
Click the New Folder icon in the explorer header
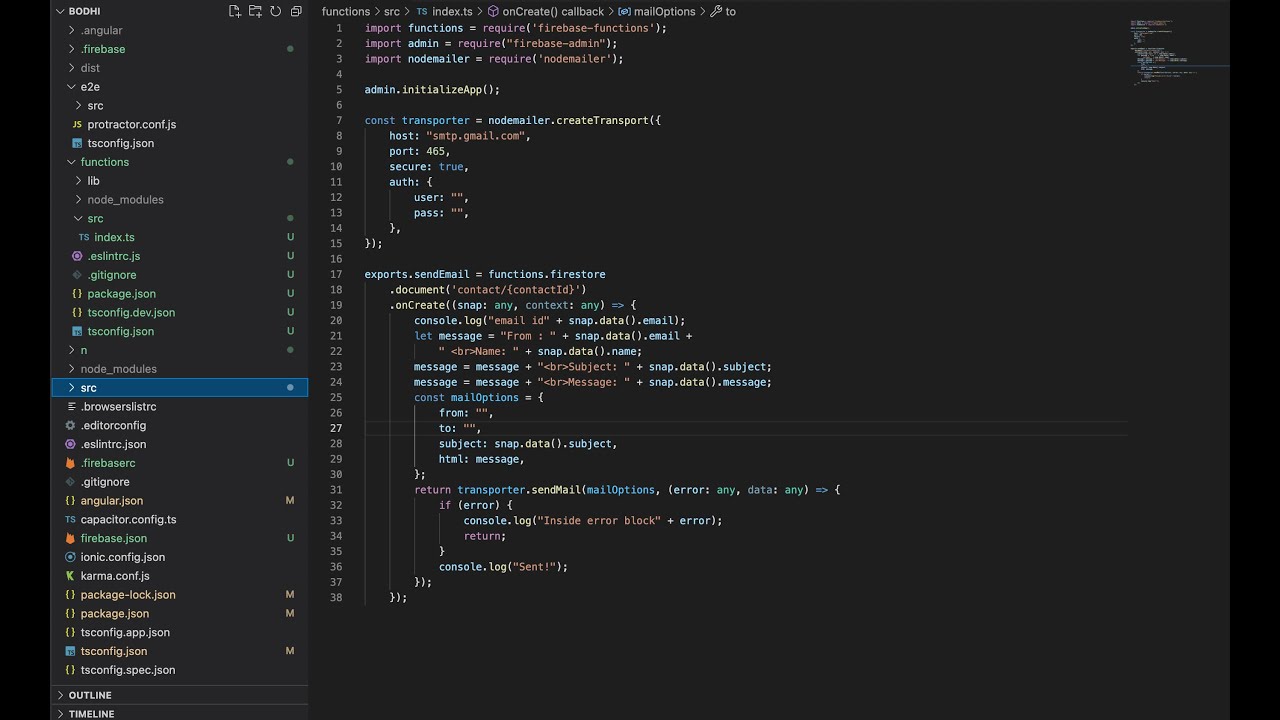255,11
